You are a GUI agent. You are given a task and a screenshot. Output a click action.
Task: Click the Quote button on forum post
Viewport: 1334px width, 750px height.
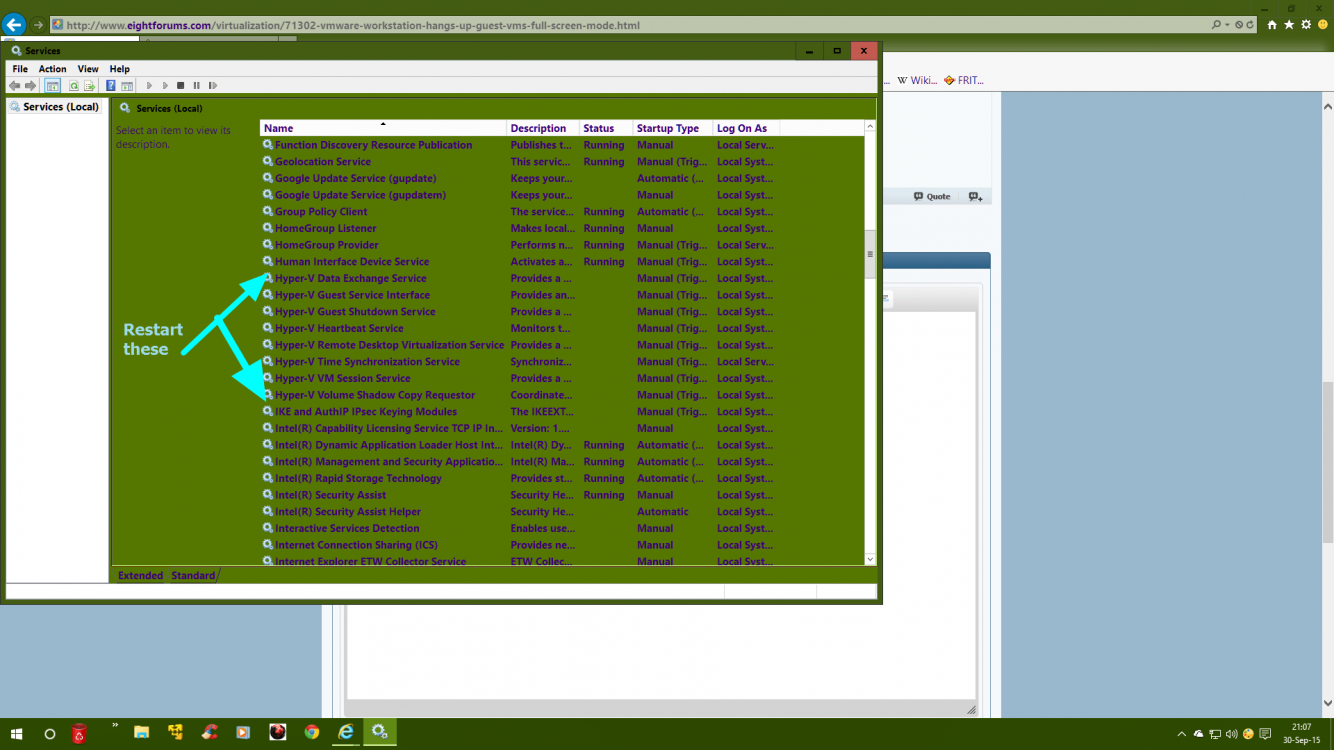coord(932,197)
